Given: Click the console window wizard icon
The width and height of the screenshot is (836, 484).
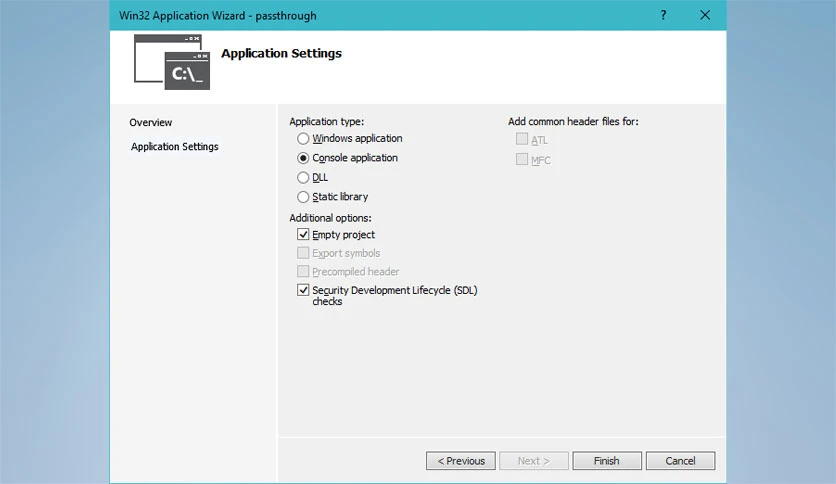Looking at the screenshot, I should tap(172, 62).
